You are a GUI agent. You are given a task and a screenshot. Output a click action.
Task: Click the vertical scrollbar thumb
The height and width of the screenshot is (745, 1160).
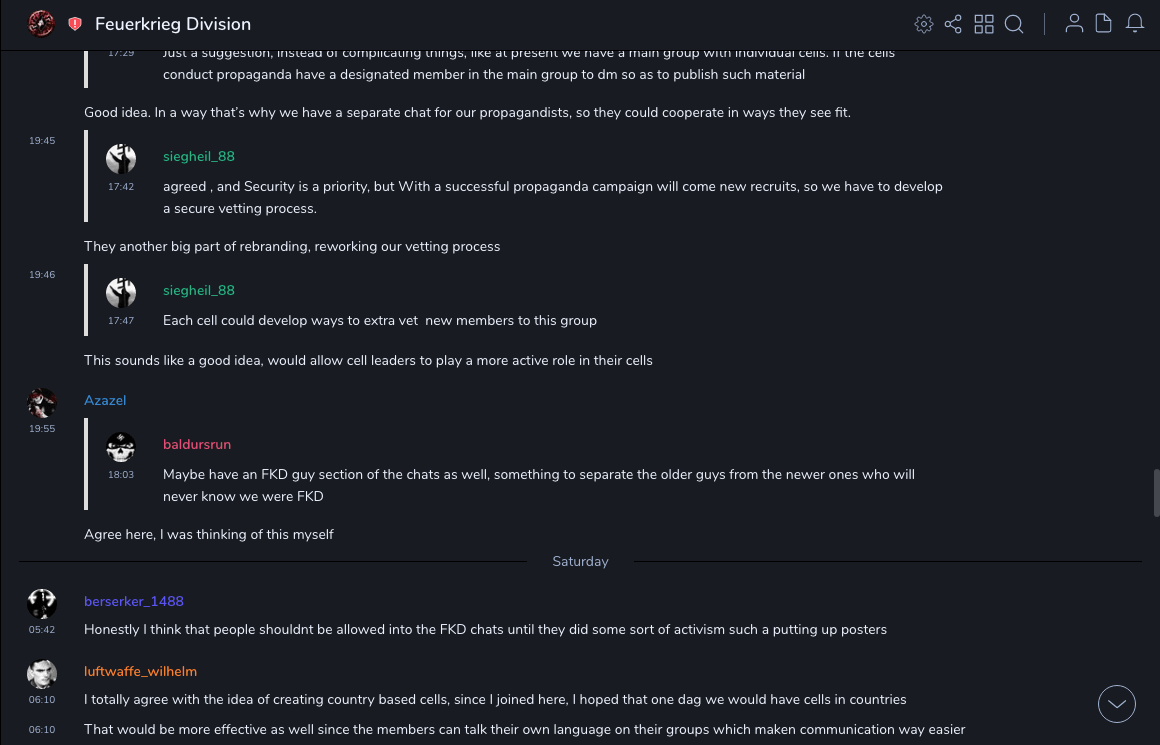1156,492
